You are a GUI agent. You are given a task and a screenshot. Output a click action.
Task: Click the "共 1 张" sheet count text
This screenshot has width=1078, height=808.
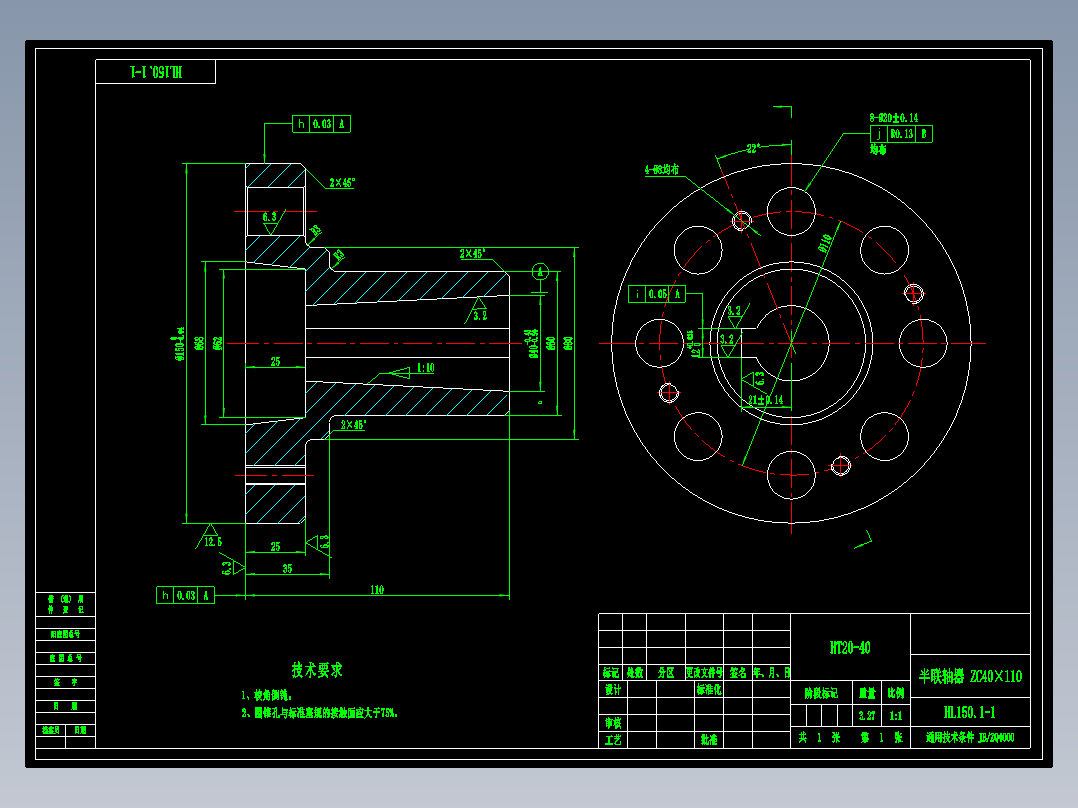820,738
